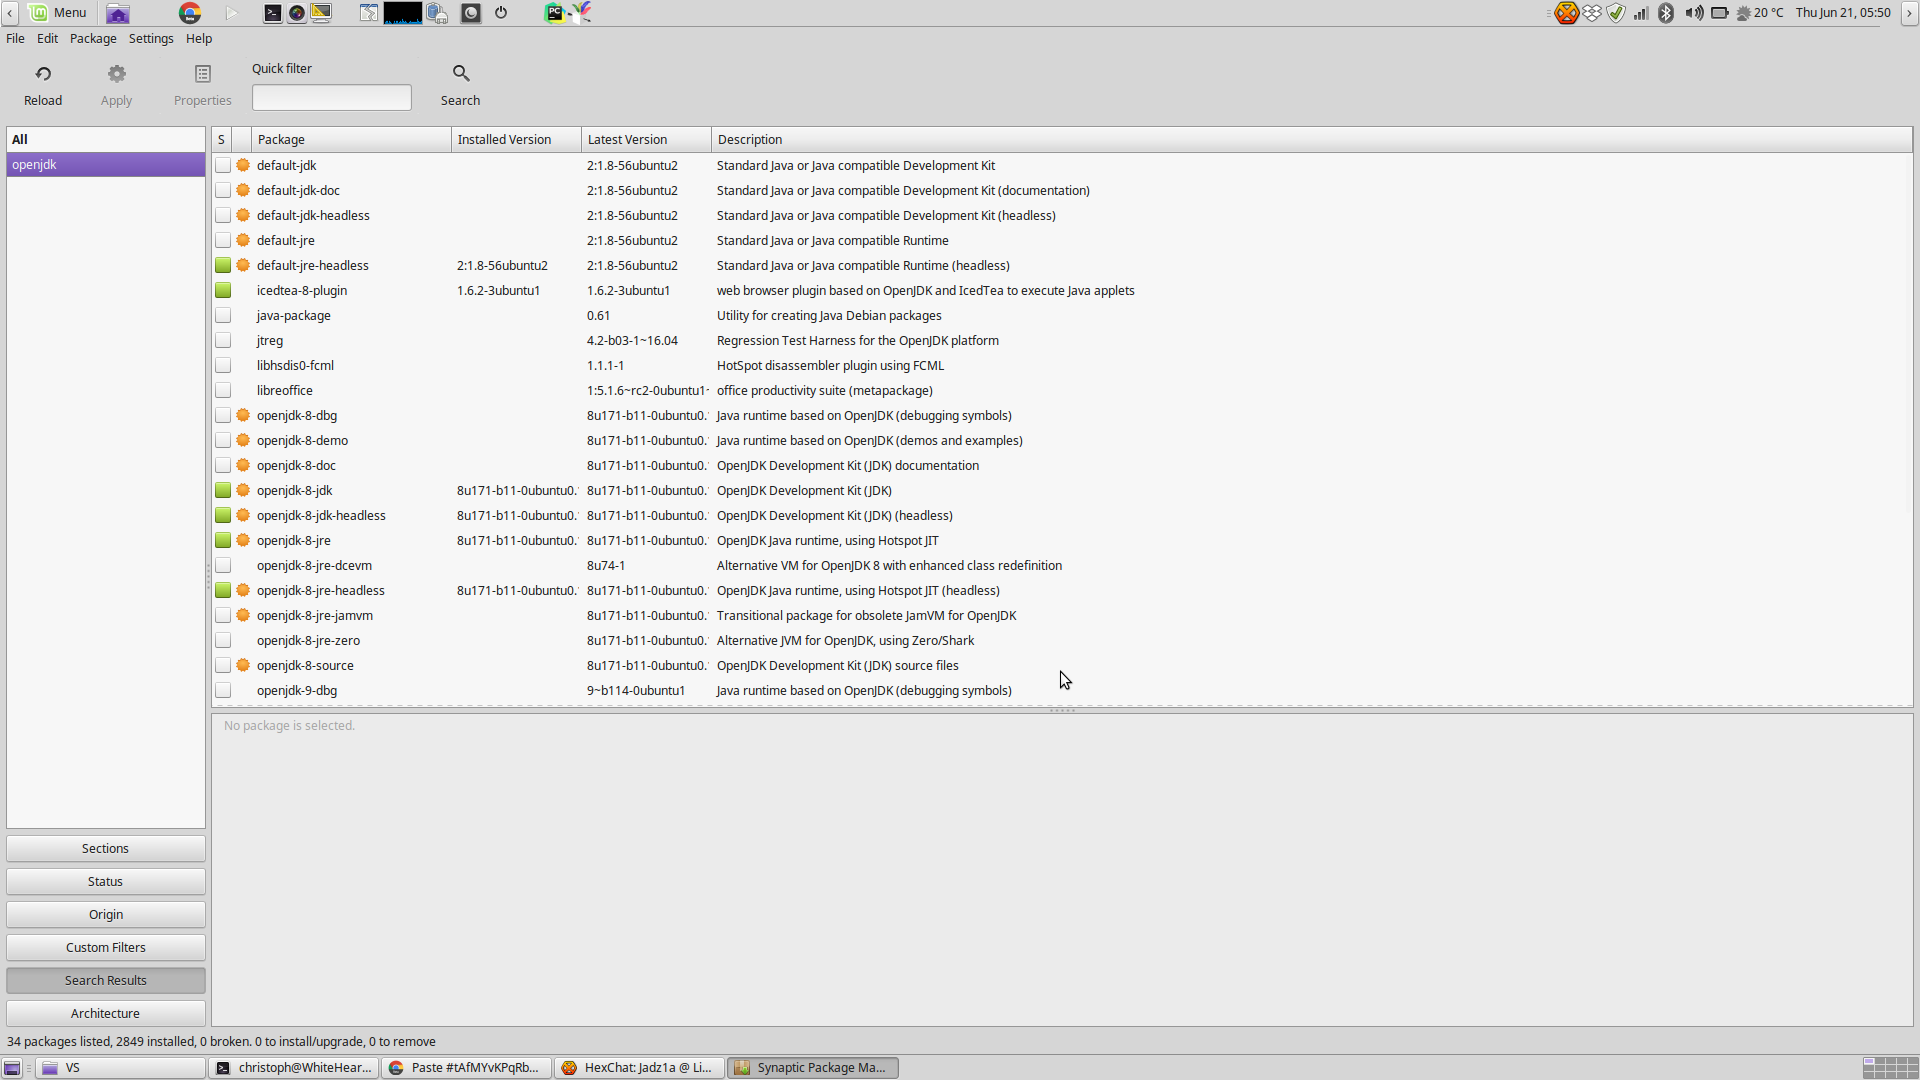Mark the openjdk-9-dbg status checkbox
The height and width of the screenshot is (1080, 1920).
pyautogui.click(x=223, y=690)
